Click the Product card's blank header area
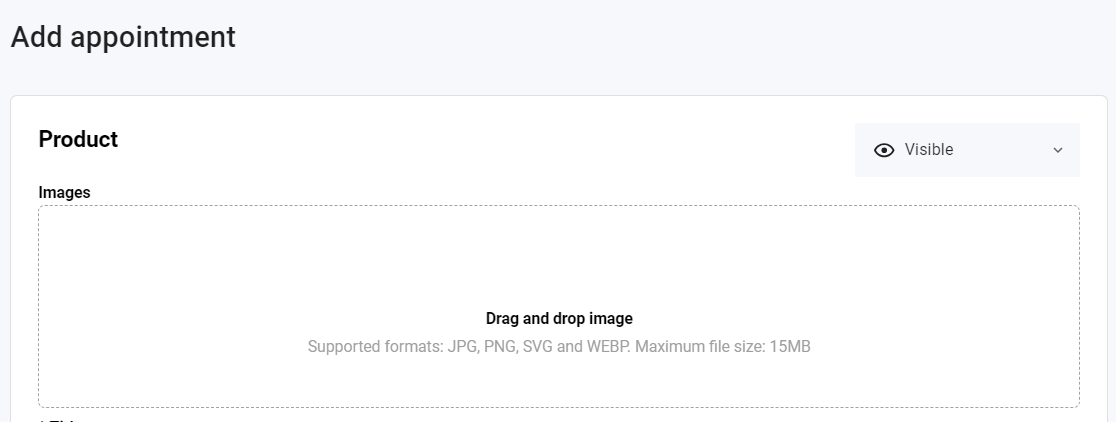Viewport: 1116px width, 422px height. click(x=480, y=140)
